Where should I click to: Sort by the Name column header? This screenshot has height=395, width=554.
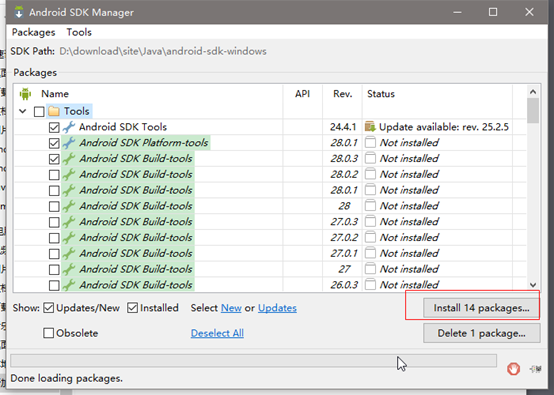55,94
